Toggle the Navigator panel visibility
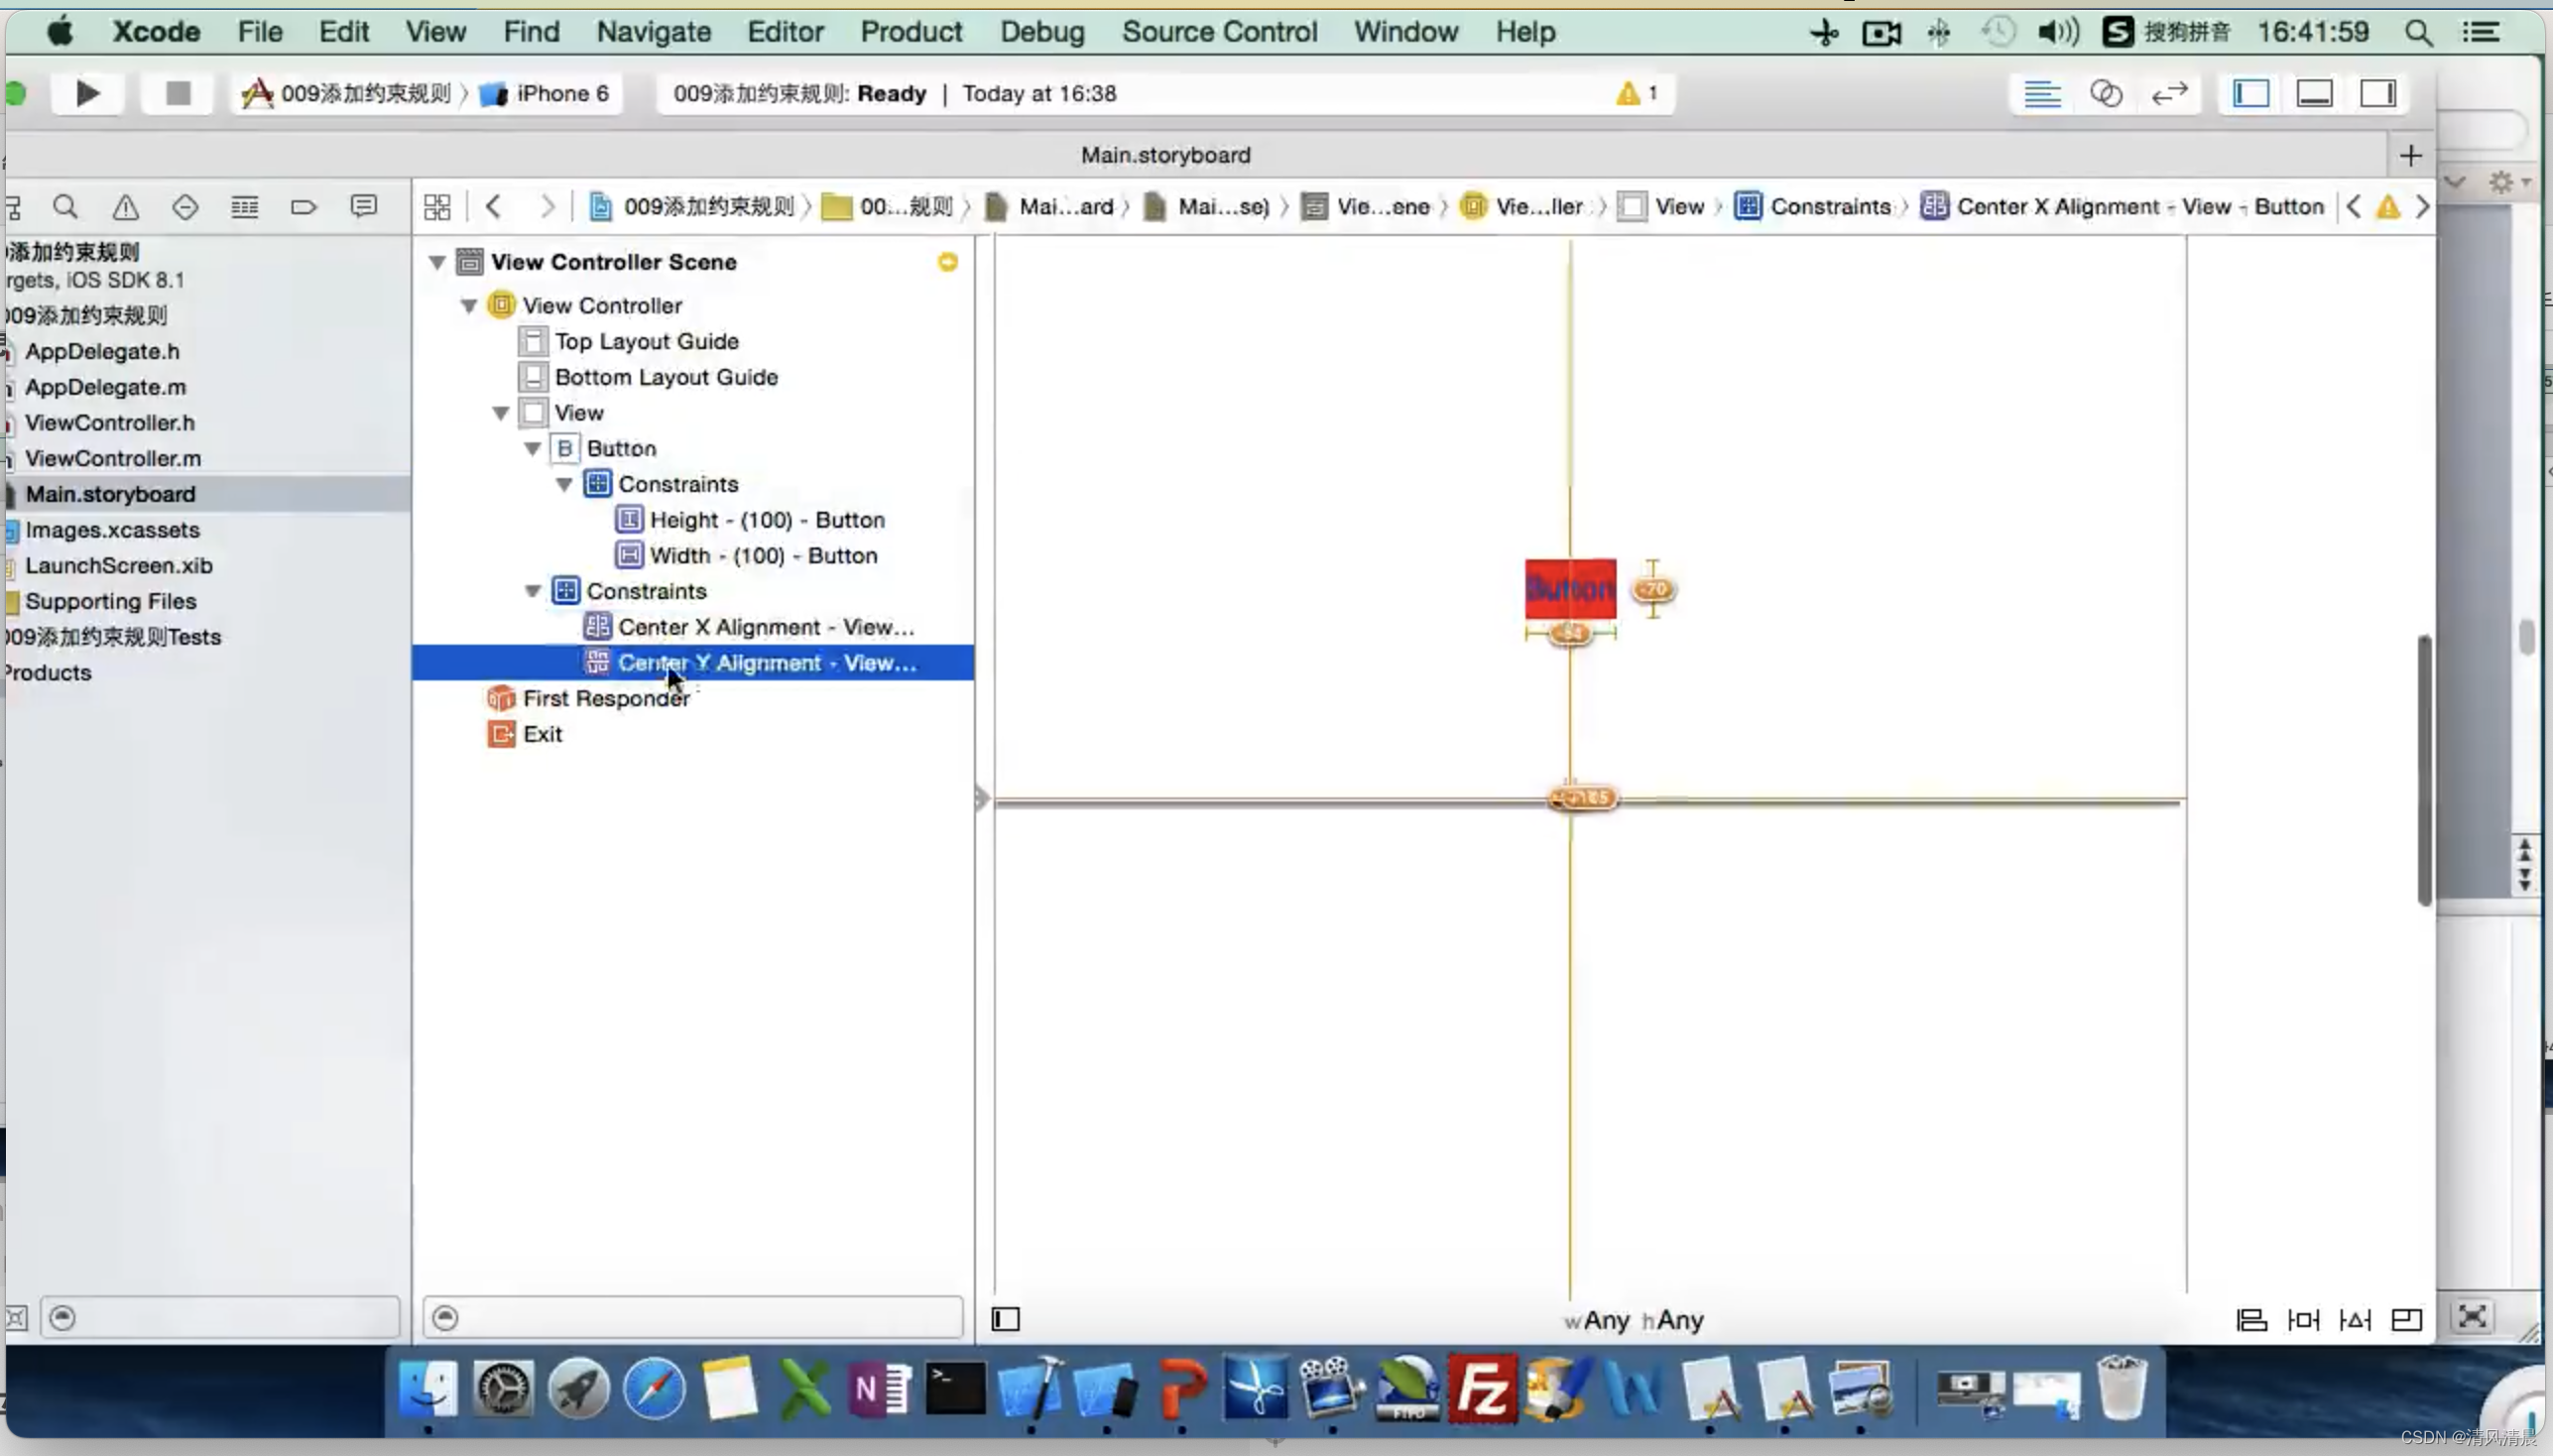This screenshot has height=1456, width=2553. [x=2250, y=93]
